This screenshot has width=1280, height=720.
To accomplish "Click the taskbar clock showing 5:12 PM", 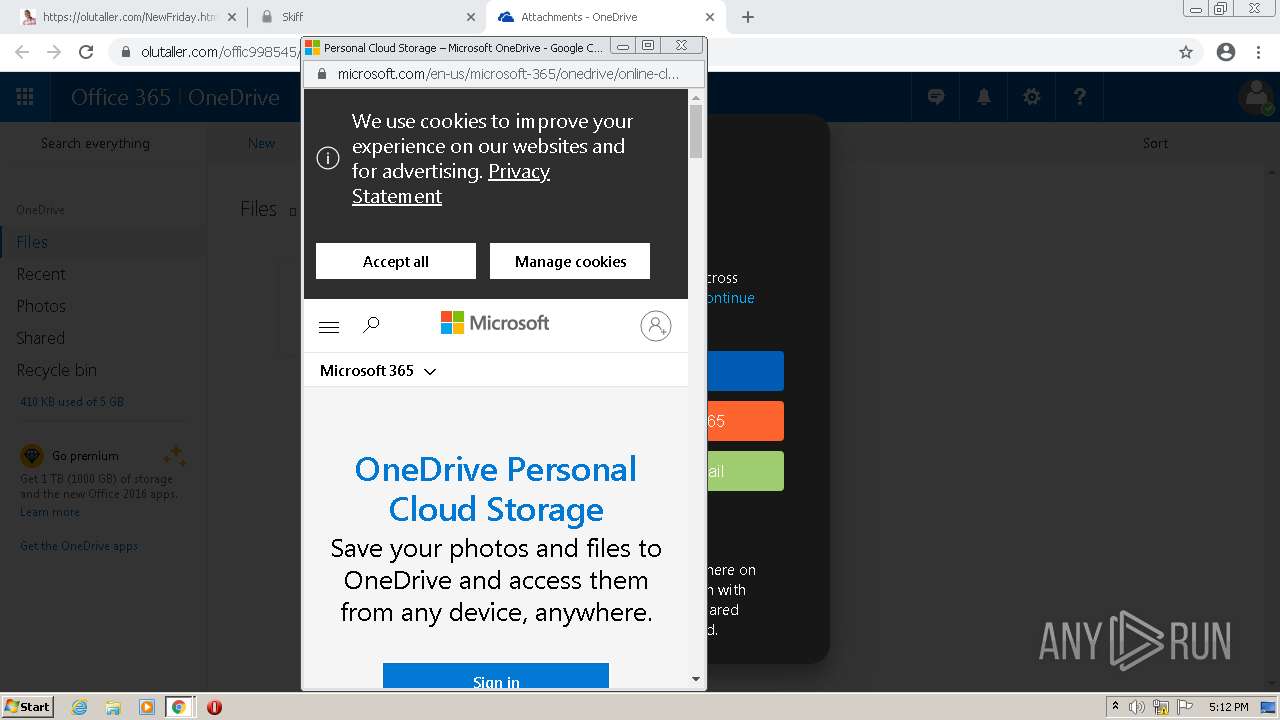I will (1228, 707).
